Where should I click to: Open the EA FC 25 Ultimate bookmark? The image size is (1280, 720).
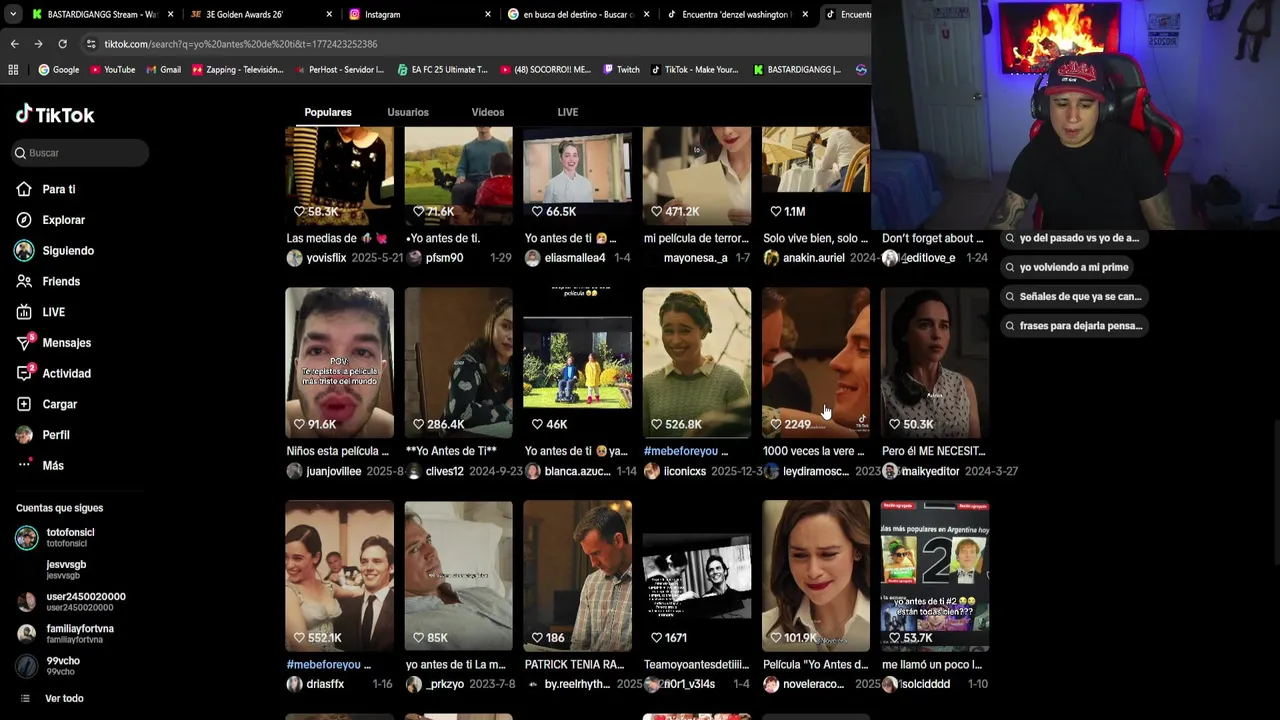[x=442, y=70]
